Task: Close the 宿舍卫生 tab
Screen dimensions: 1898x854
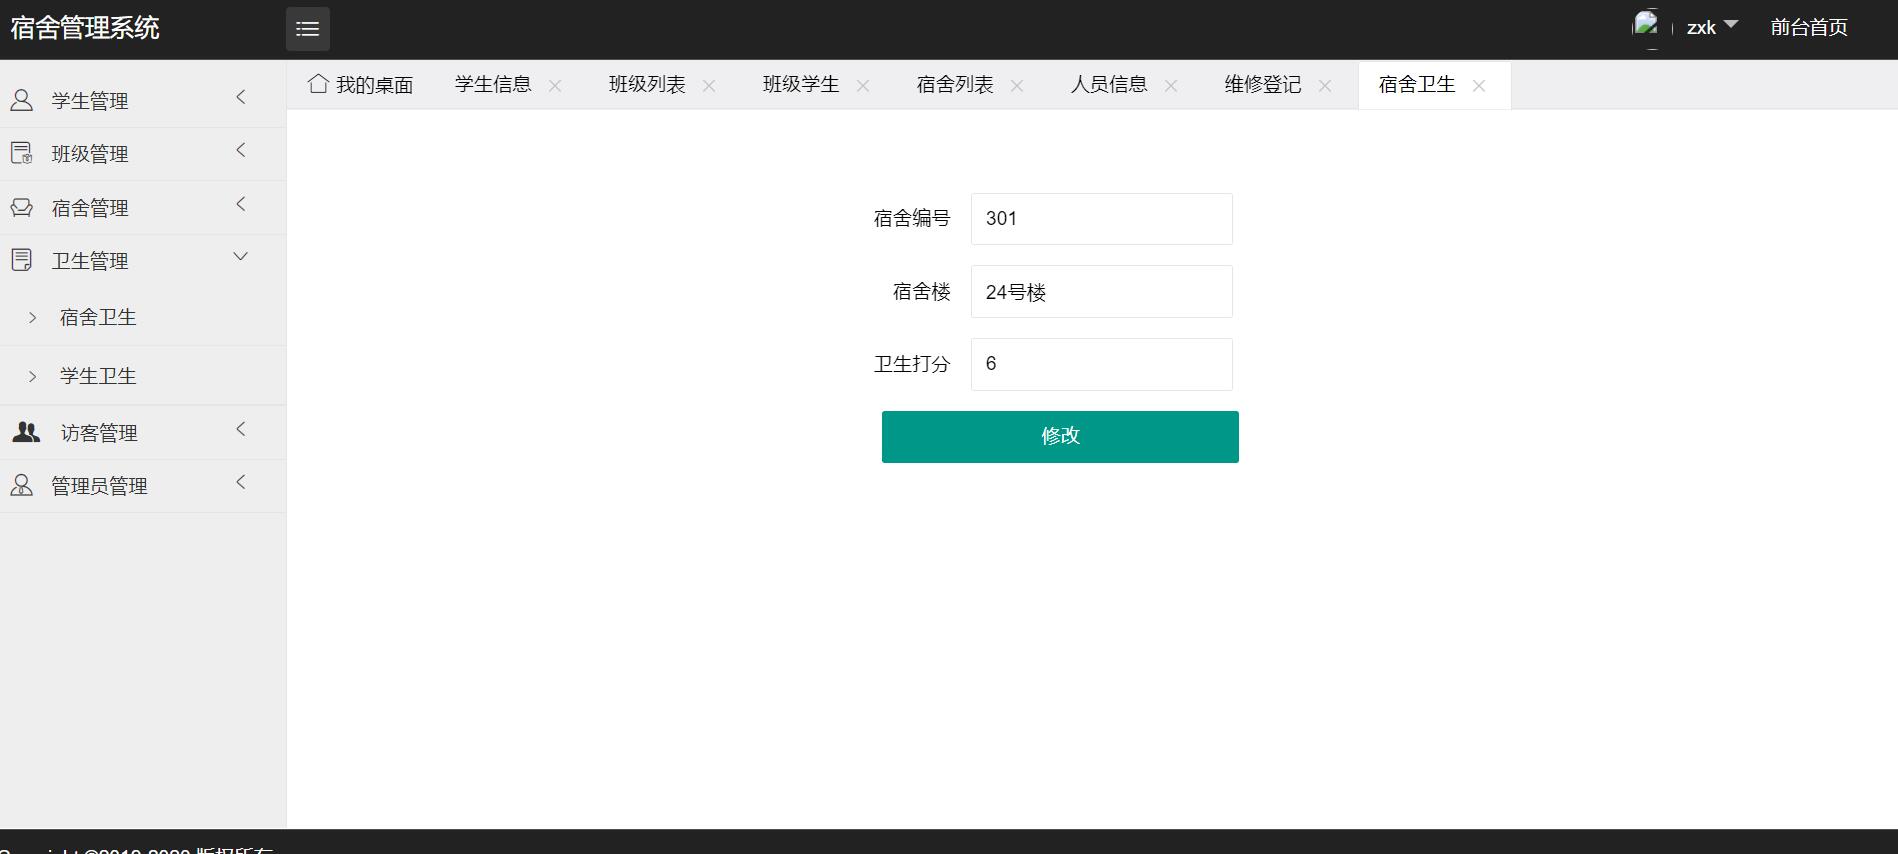Action: (x=1479, y=86)
